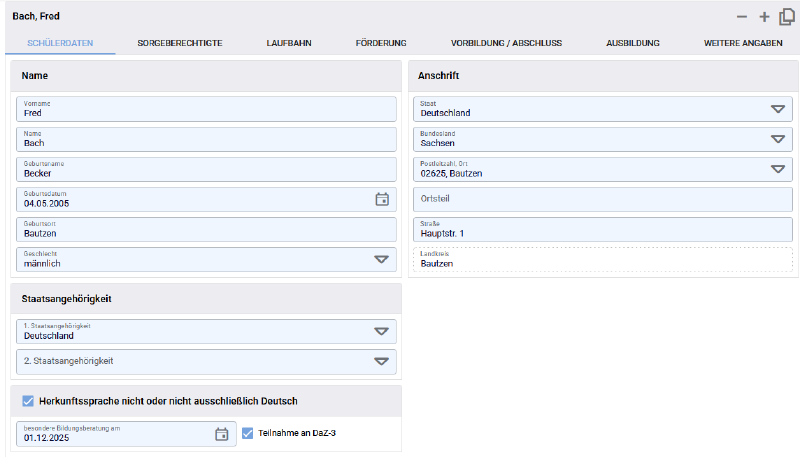Open the Laufbahn tab

tap(288, 44)
